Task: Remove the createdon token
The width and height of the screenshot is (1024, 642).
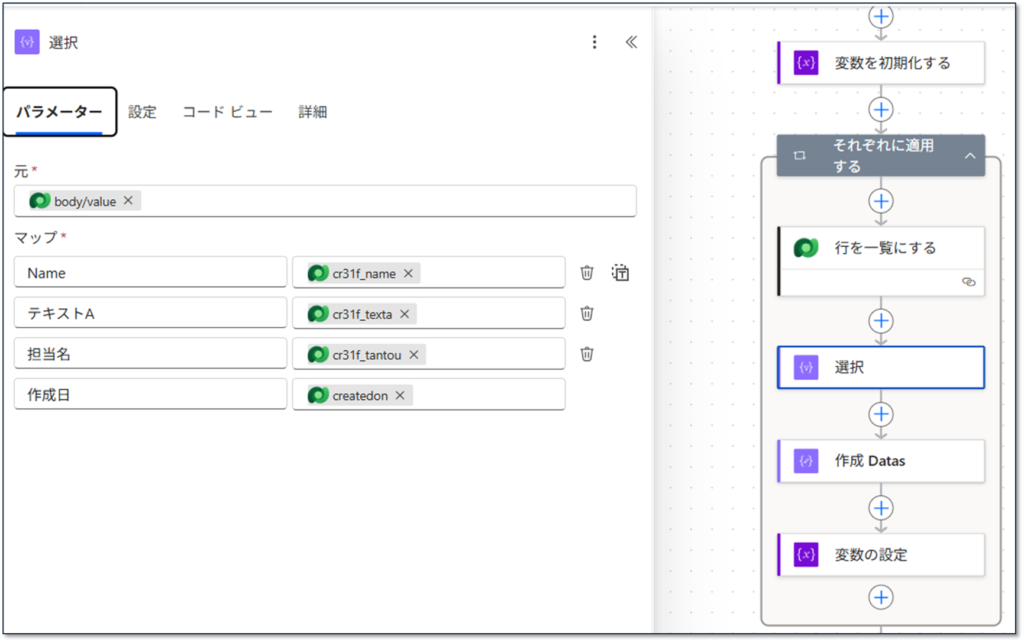Action: point(400,395)
